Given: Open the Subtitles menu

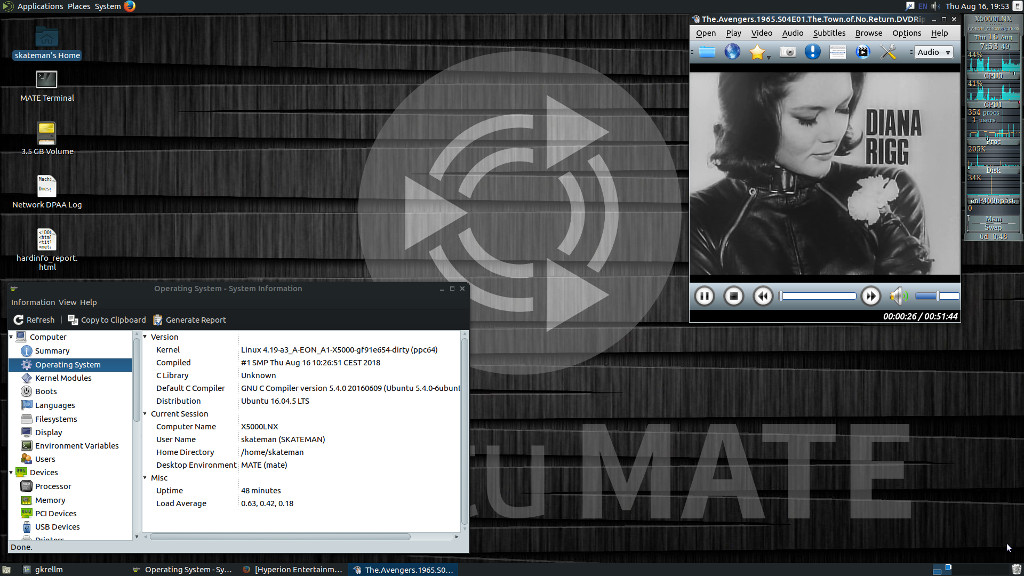Looking at the screenshot, I should pyautogui.click(x=829, y=33).
